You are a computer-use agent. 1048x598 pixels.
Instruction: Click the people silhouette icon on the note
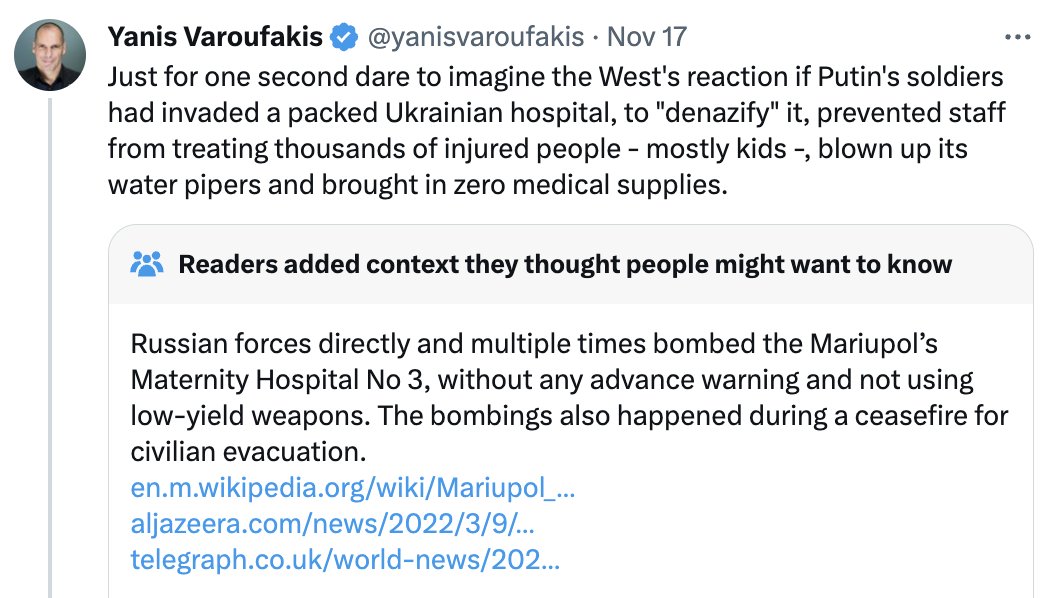[x=146, y=264]
